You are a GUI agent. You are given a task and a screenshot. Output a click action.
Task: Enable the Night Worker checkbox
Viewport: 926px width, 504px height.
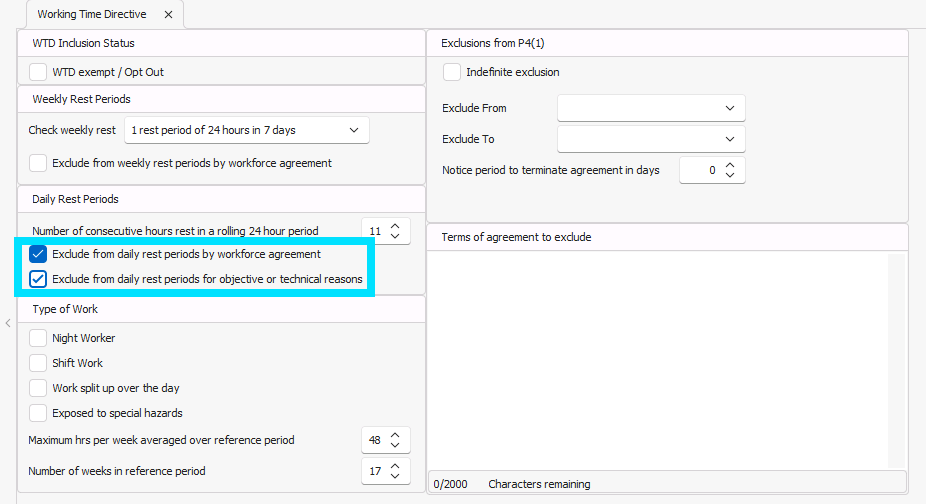(x=38, y=338)
